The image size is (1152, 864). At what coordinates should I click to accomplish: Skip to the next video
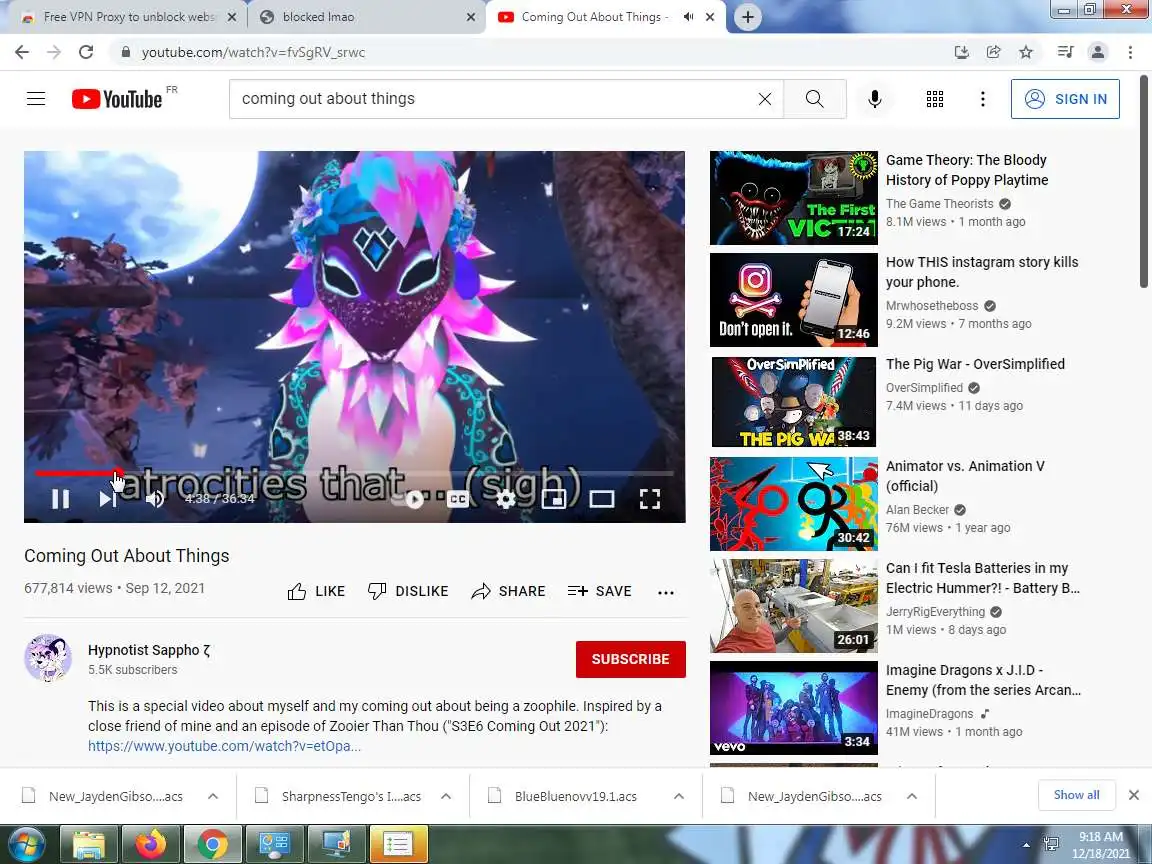tap(107, 499)
